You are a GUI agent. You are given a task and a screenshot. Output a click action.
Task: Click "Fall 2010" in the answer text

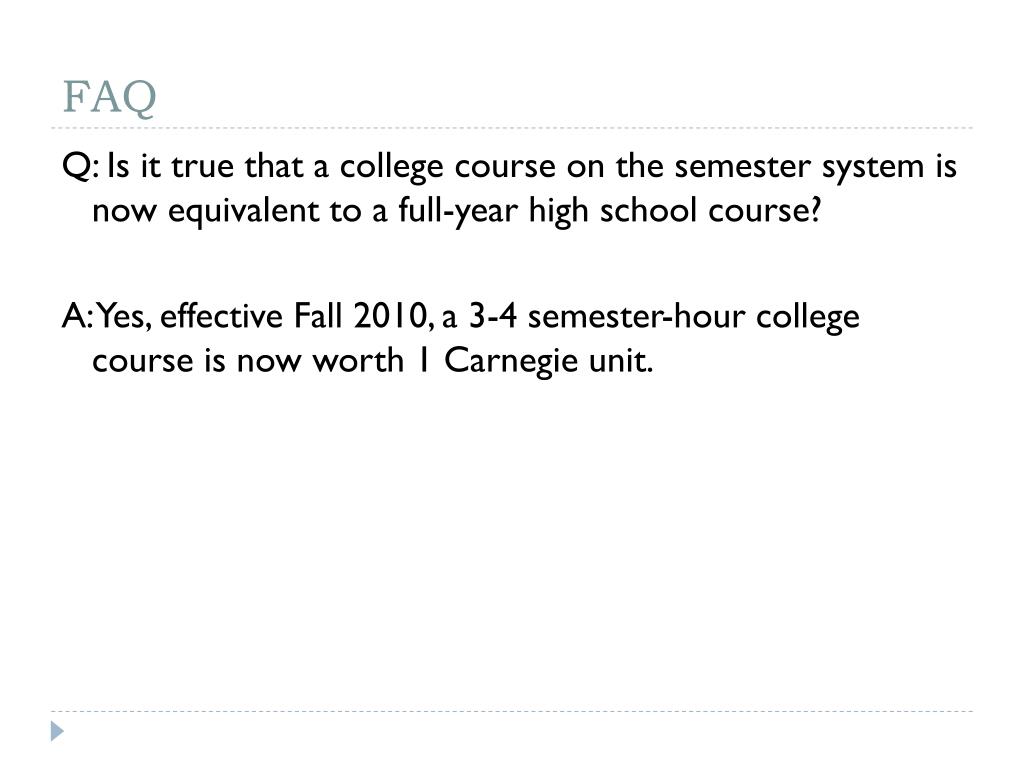click(x=359, y=316)
